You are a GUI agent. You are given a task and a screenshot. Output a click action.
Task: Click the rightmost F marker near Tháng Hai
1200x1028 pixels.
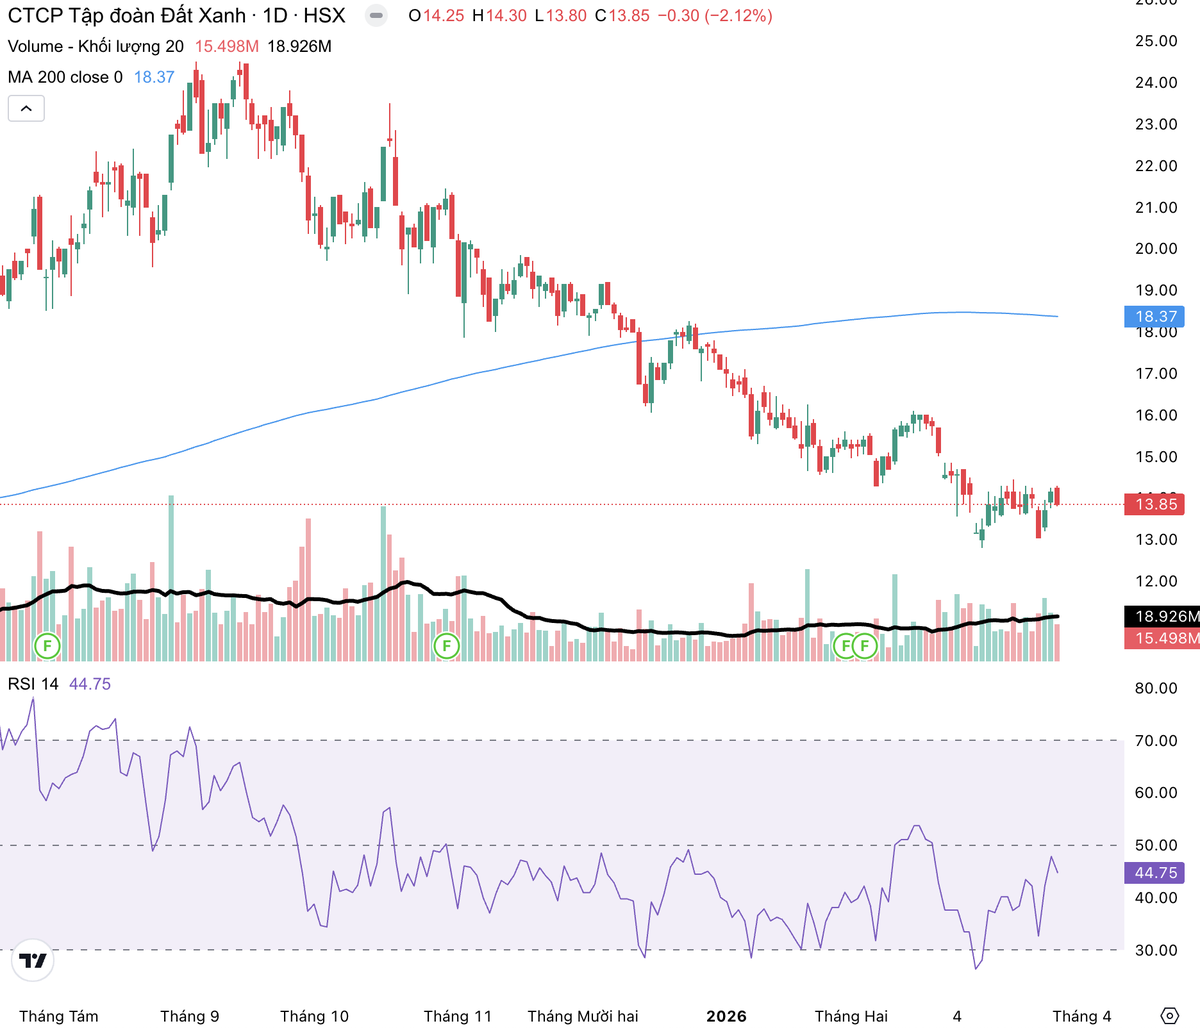tap(864, 646)
